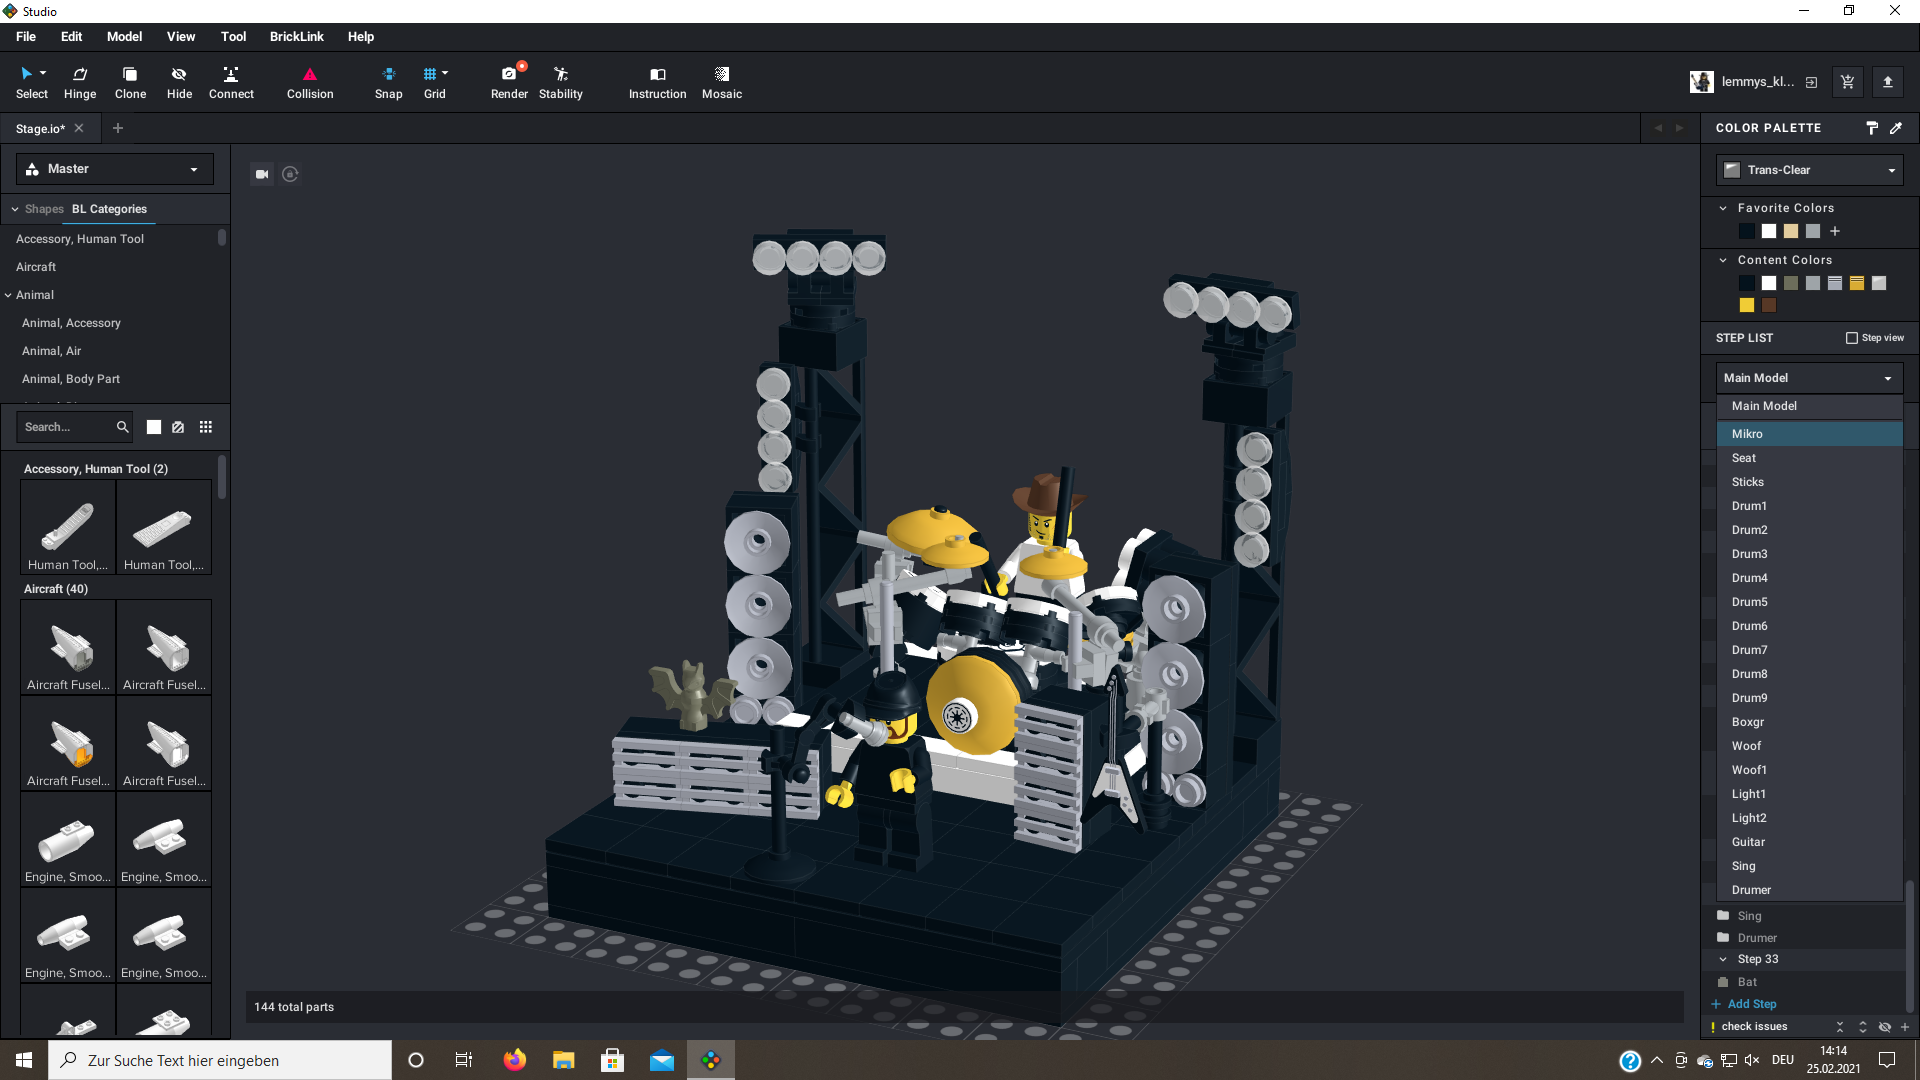Open the Trans-Clear color dropdown
Image resolution: width=1920 pixels, height=1080 pixels.
coord(1809,170)
